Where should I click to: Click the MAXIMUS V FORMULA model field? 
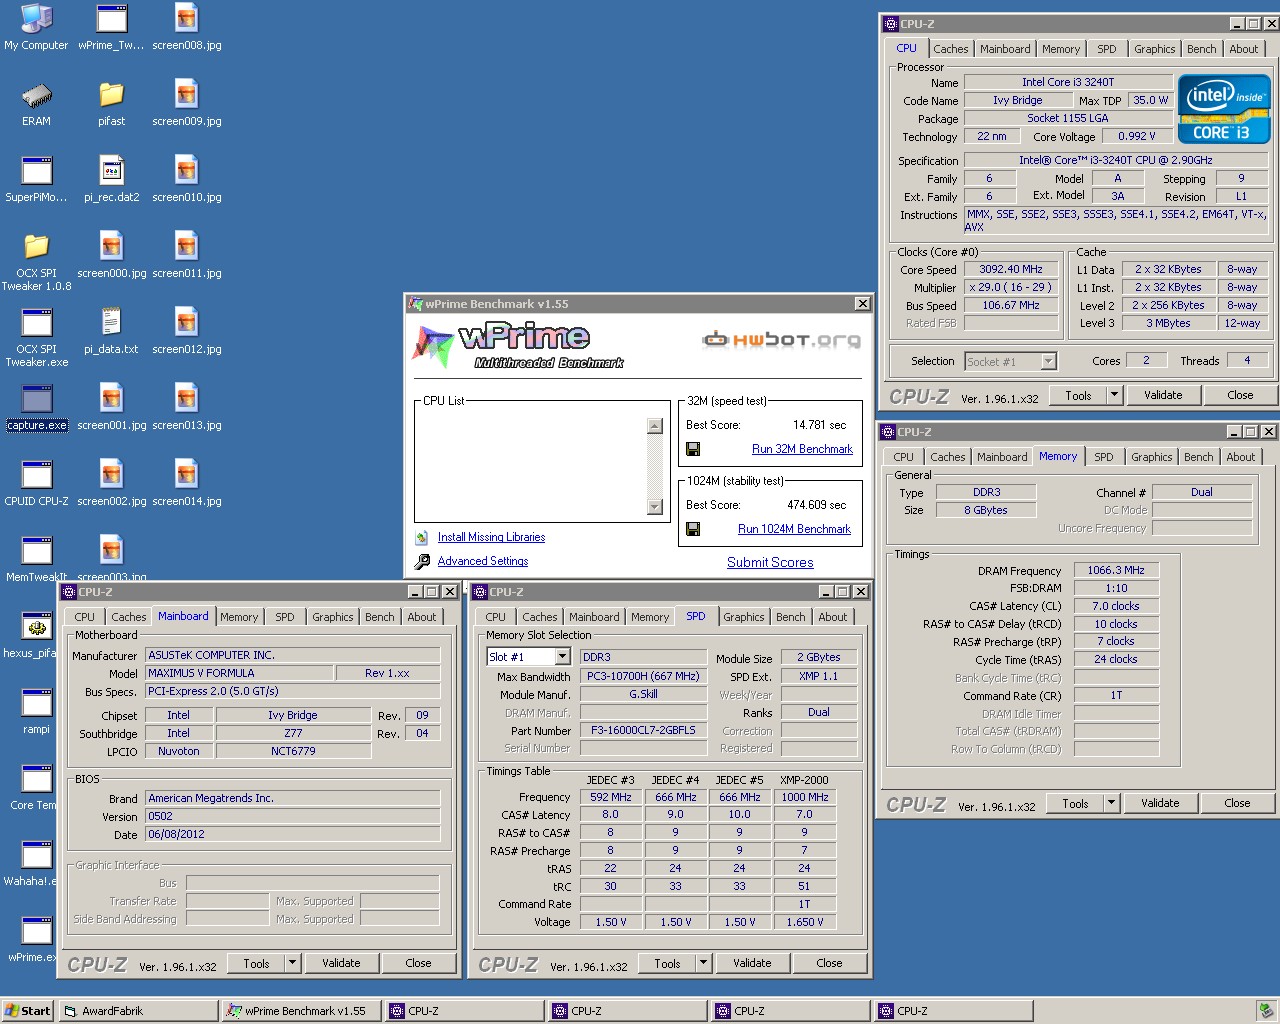coord(239,673)
